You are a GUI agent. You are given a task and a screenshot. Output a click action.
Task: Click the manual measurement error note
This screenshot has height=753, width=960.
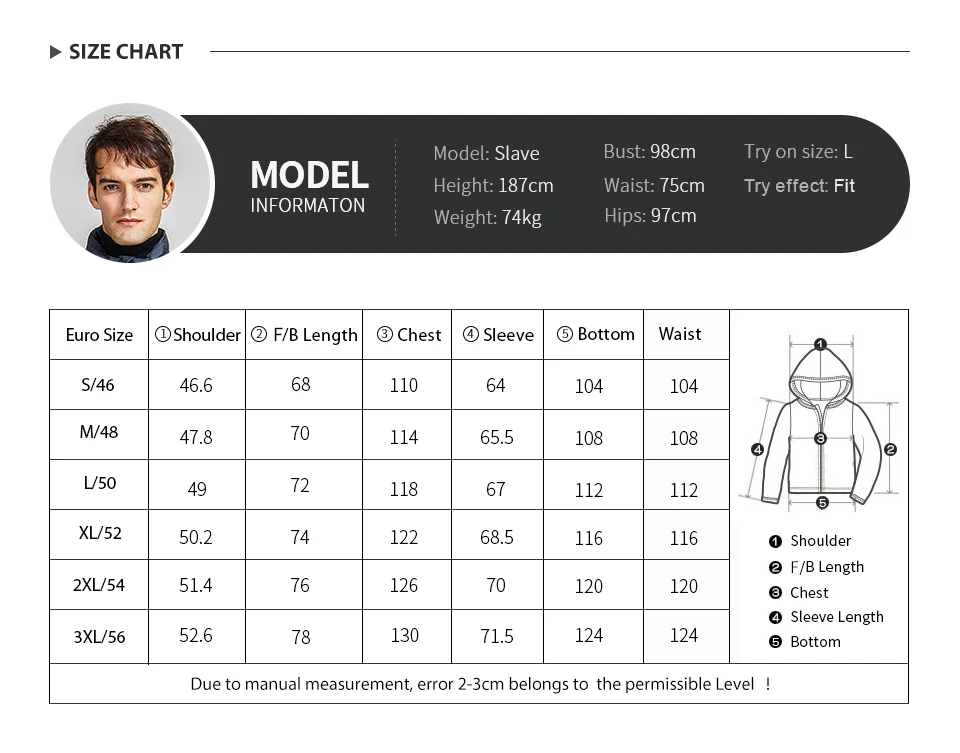point(480,684)
